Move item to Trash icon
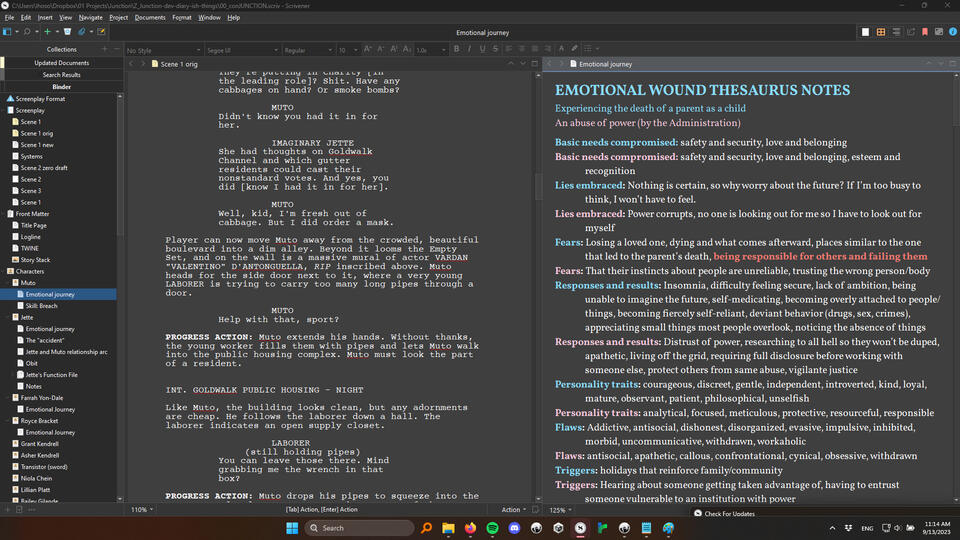This screenshot has width=960, height=540. [x=67, y=32]
